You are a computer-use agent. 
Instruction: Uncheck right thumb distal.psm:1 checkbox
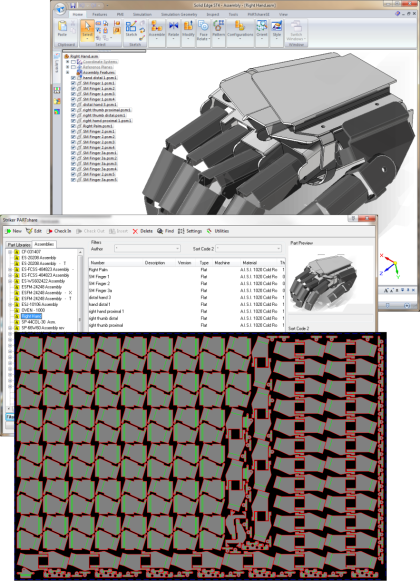pos(73,116)
